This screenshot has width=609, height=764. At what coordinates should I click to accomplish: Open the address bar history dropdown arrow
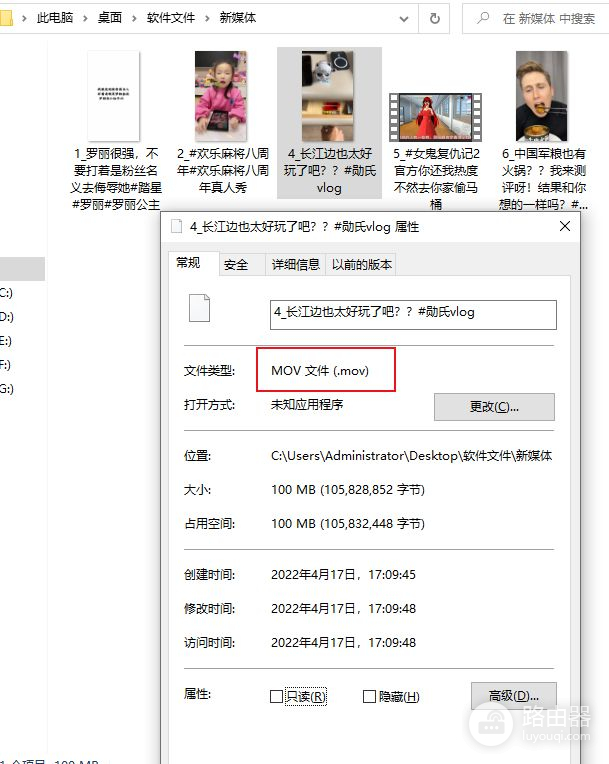403,19
